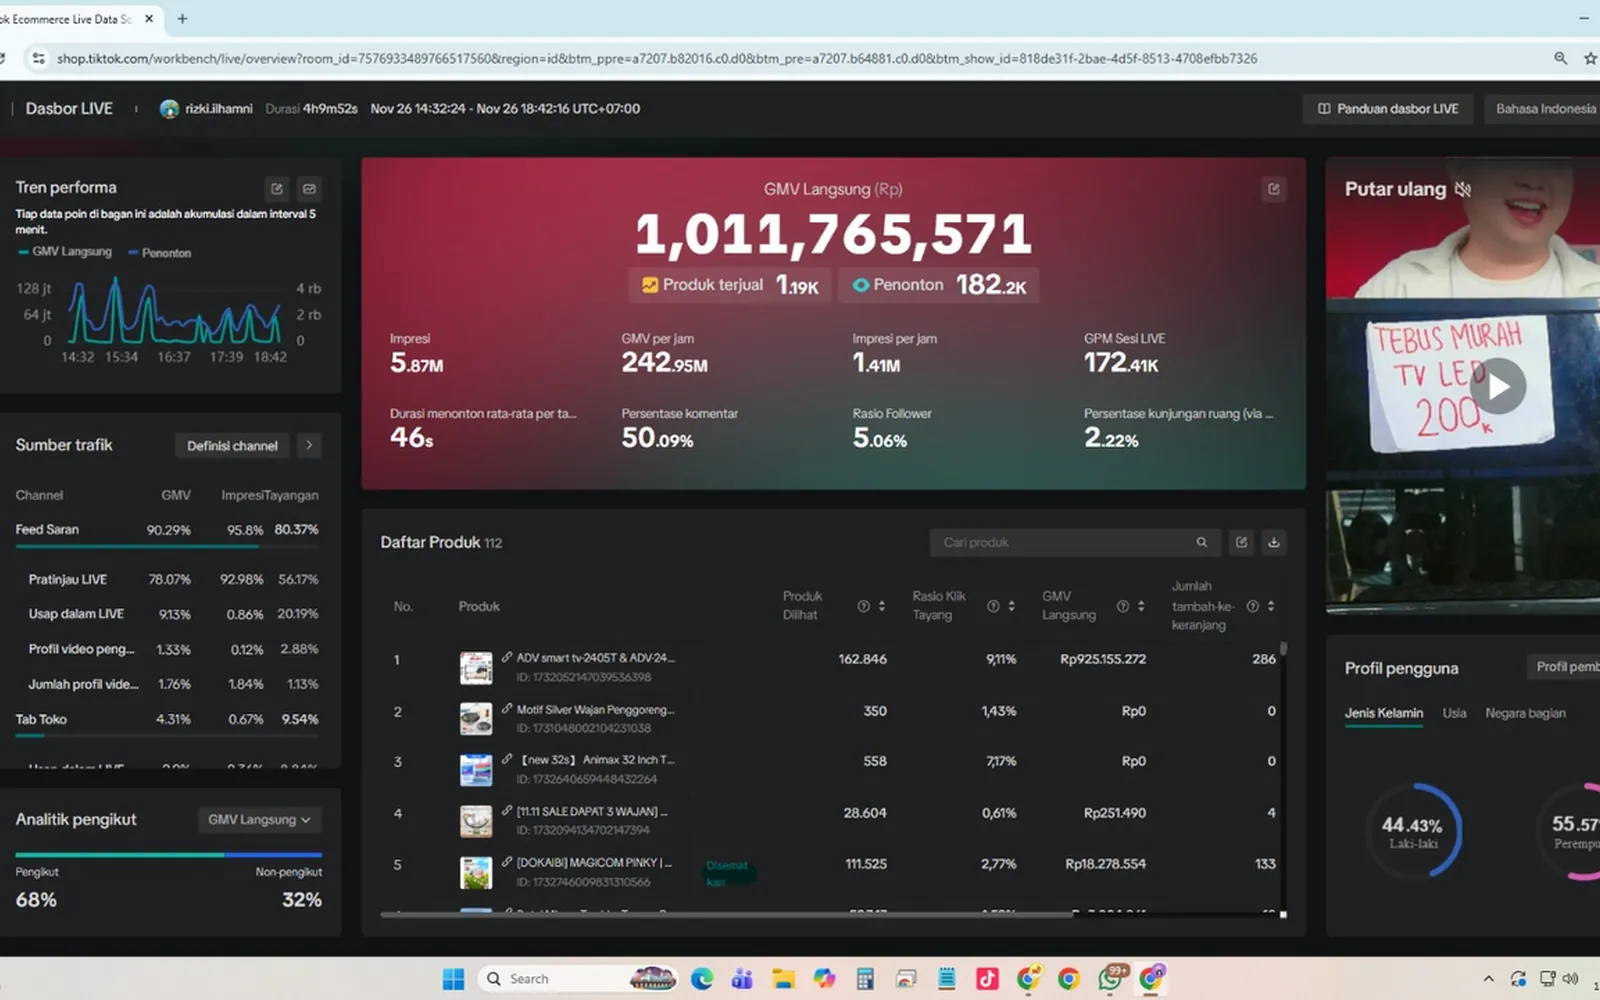The width and height of the screenshot is (1600, 1000).
Task: Click the Windows Start button
Action: (x=453, y=978)
